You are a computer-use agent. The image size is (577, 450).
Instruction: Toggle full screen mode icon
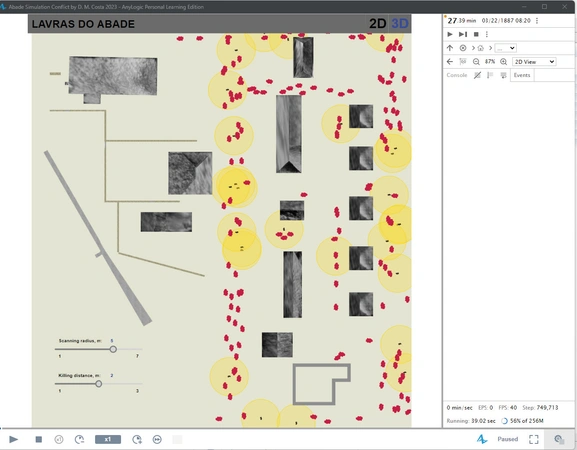pos(534,439)
